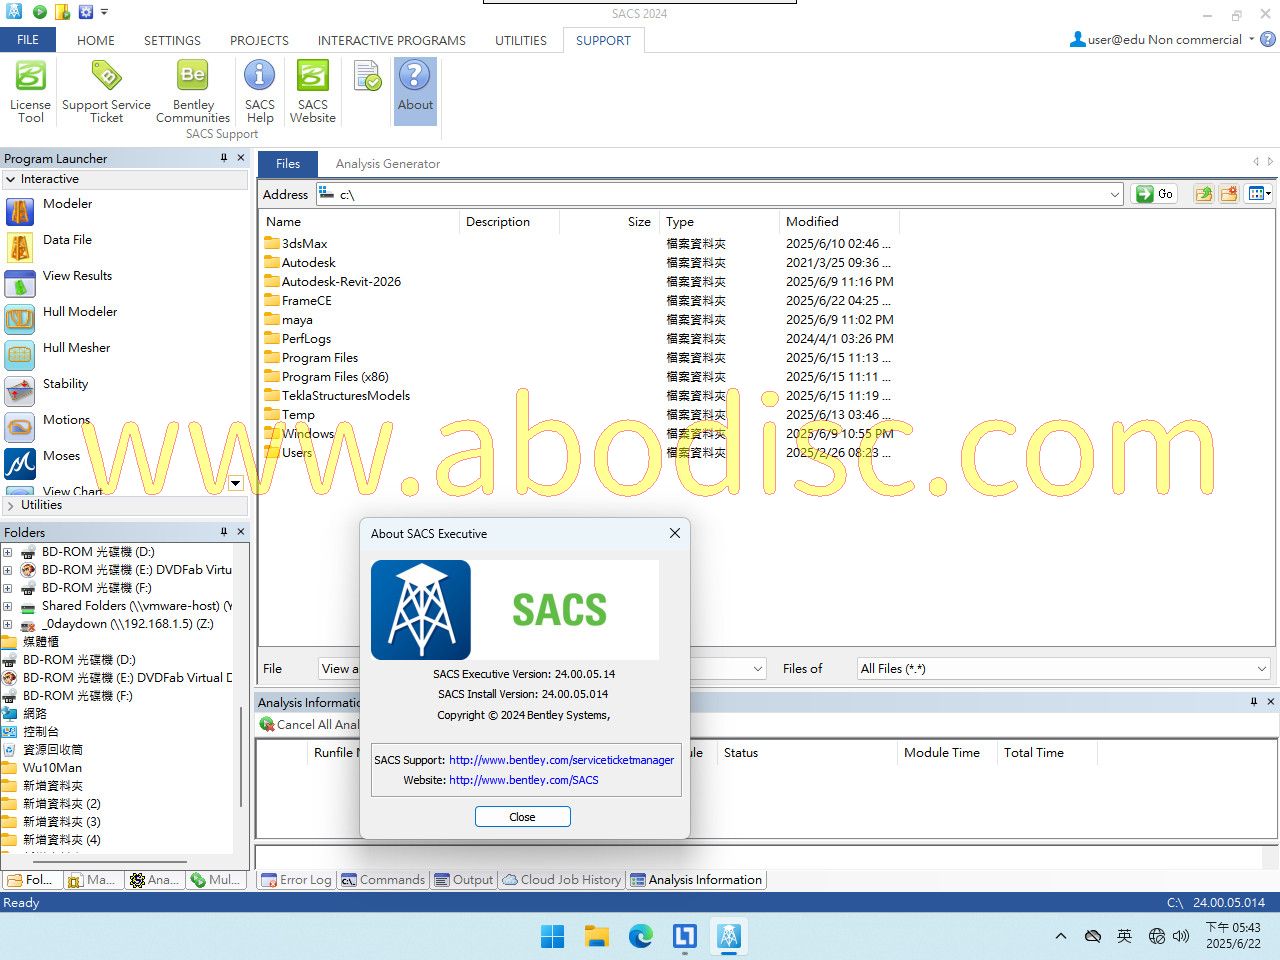This screenshot has height=960, width=1280.
Task: Click Close in the About dialog
Action: (523, 817)
